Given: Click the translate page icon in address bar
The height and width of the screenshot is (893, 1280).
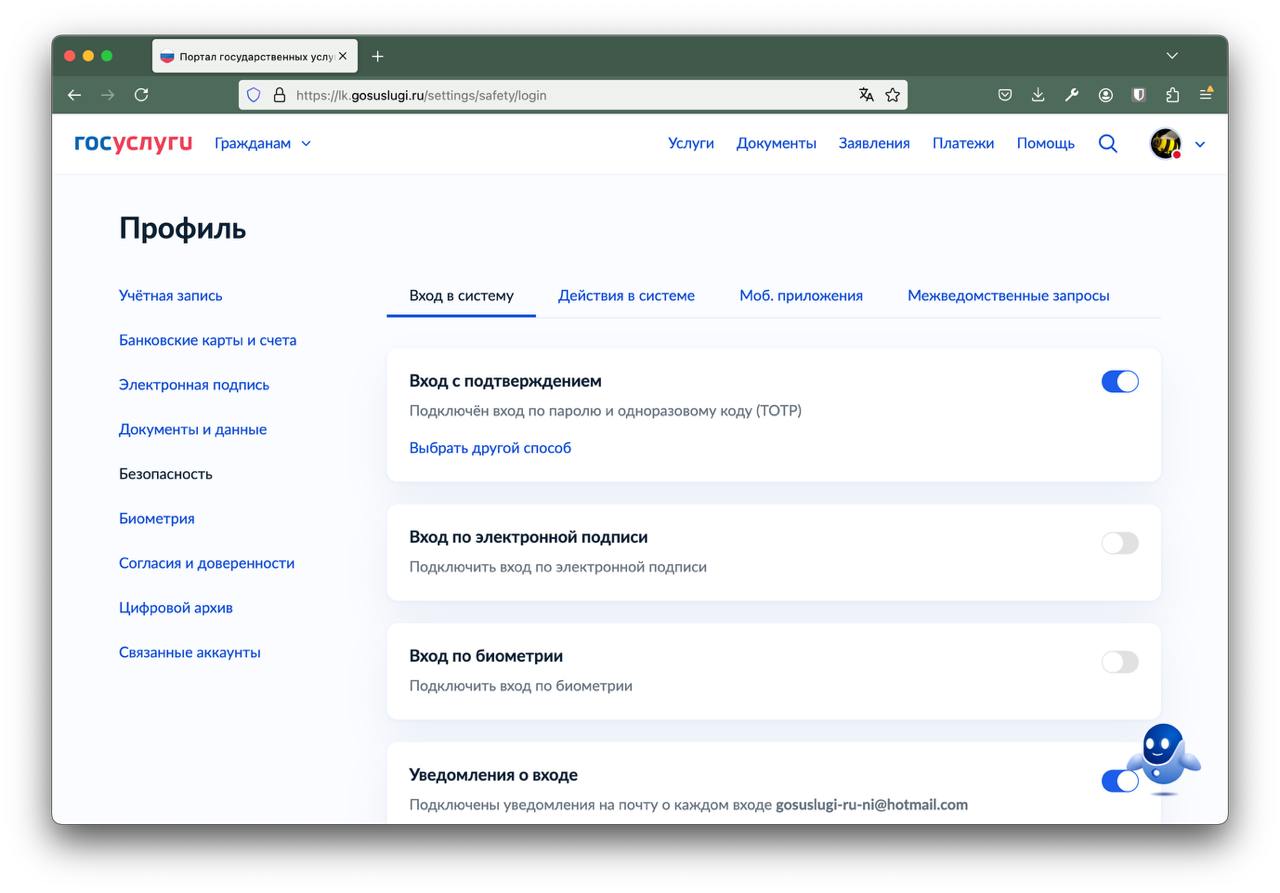Looking at the screenshot, I should (x=866, y=95).
